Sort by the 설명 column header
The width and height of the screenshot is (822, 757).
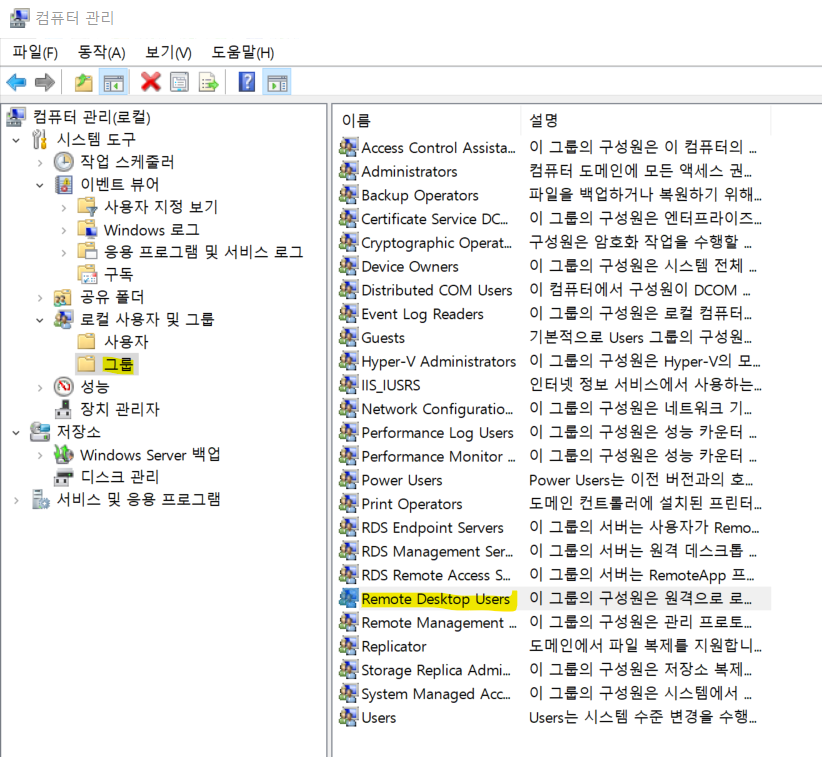pos(646,121)
